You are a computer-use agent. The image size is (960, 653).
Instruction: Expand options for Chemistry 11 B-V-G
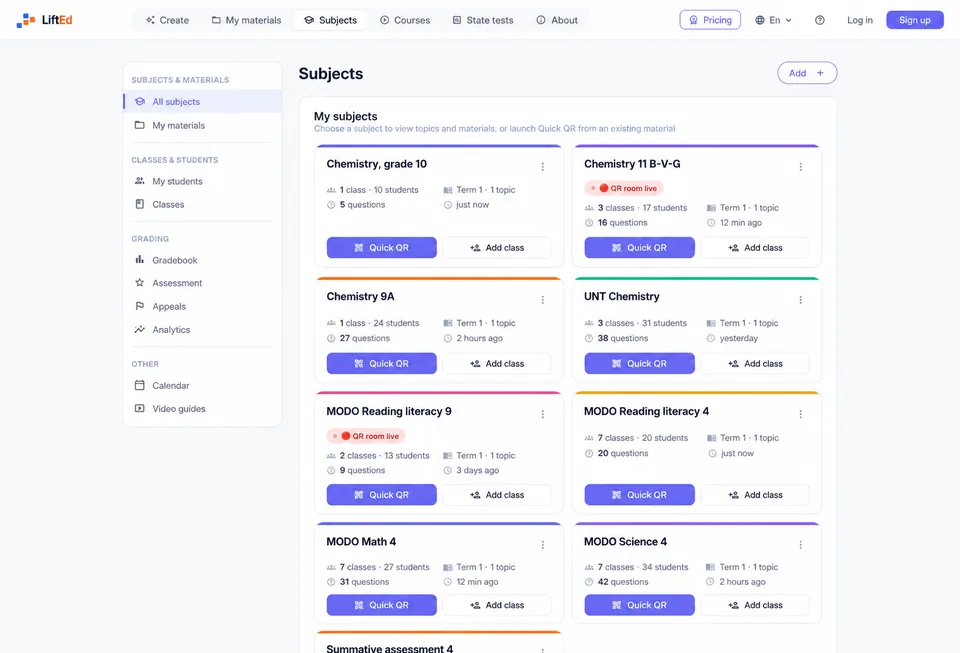(800, 166)
